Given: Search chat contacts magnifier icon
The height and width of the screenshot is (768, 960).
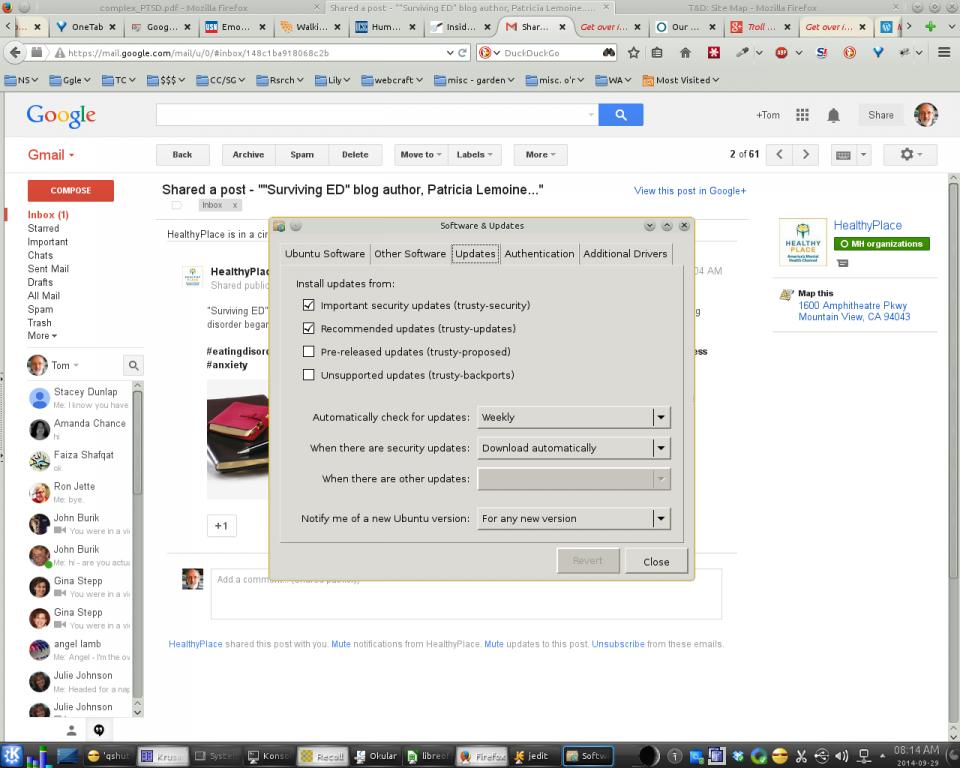Looking at the screenshot, I should 133,366.
